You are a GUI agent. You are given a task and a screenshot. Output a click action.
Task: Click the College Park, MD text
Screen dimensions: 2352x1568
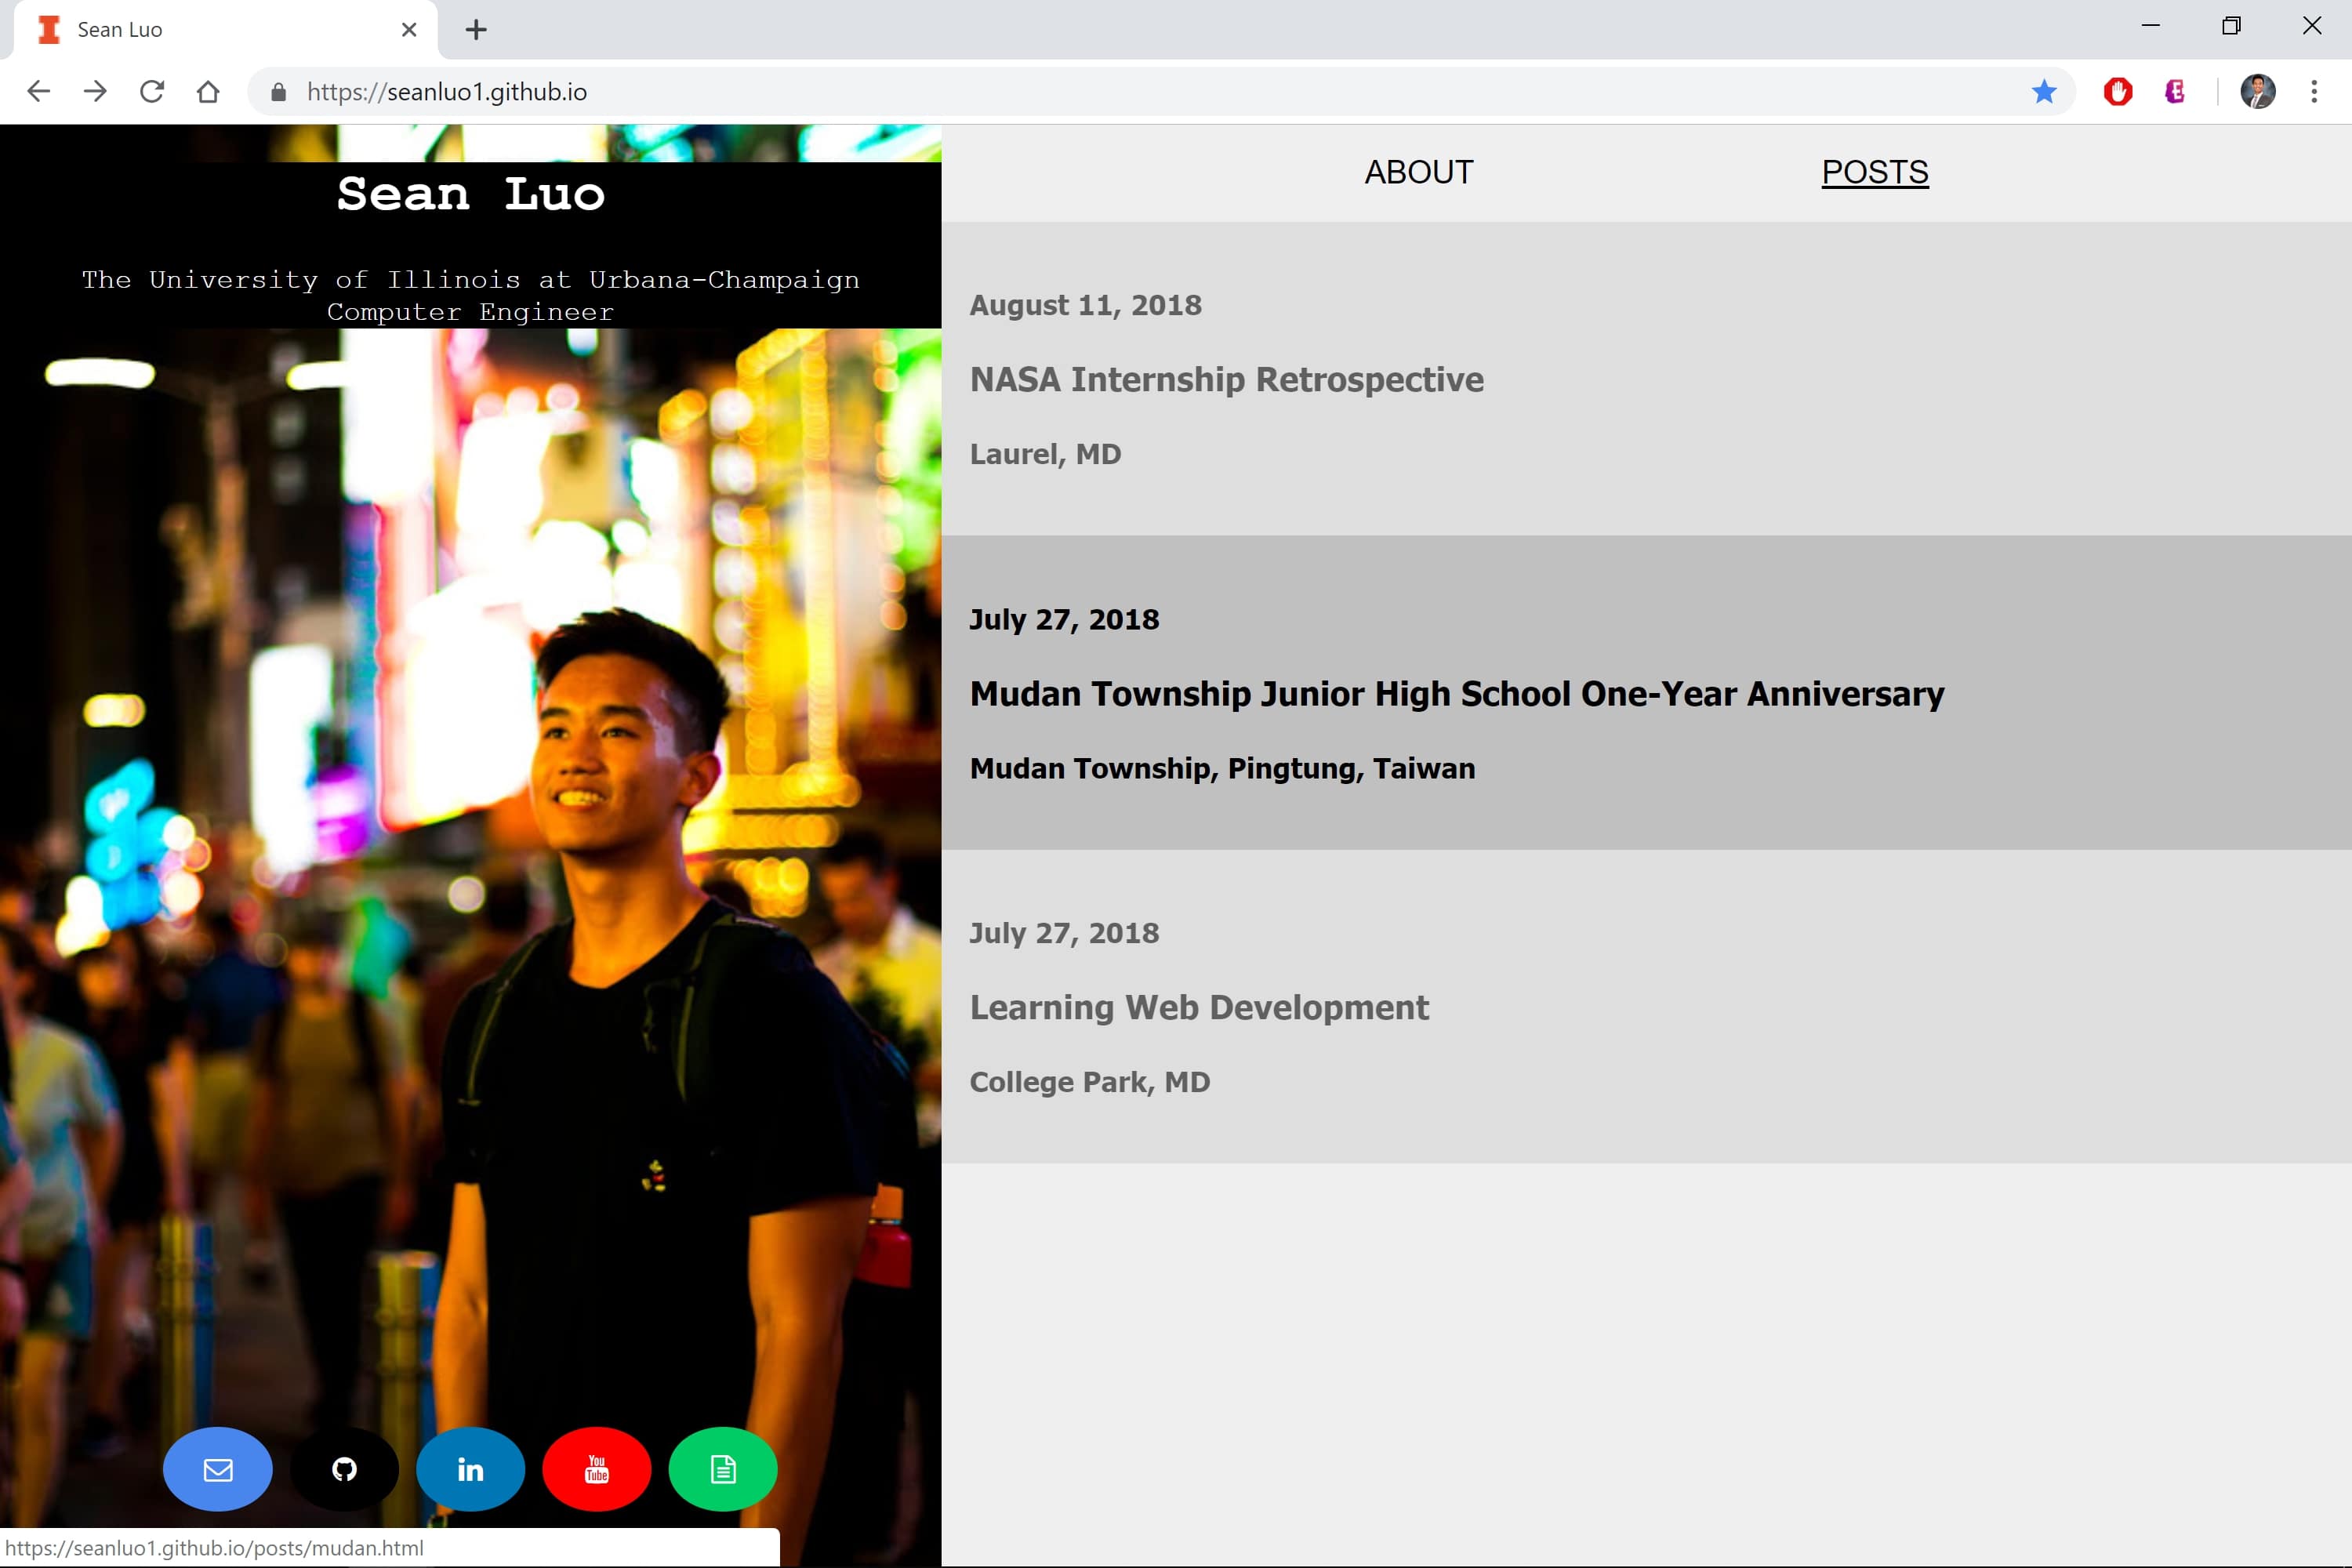[x=1089, y=1082]
